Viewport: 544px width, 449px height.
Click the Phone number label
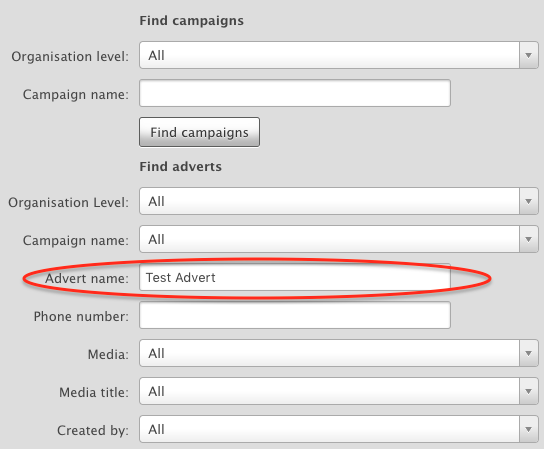(x=81, y=316)
